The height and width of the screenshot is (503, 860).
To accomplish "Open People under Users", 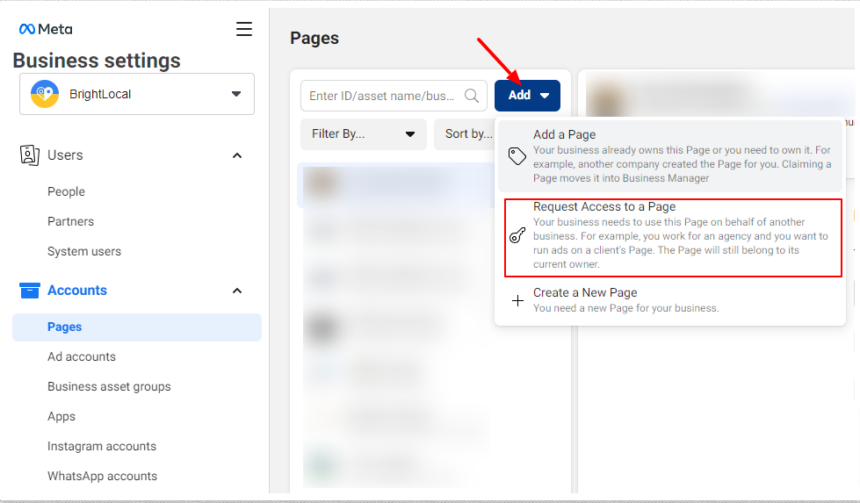I will pos(66,192).
